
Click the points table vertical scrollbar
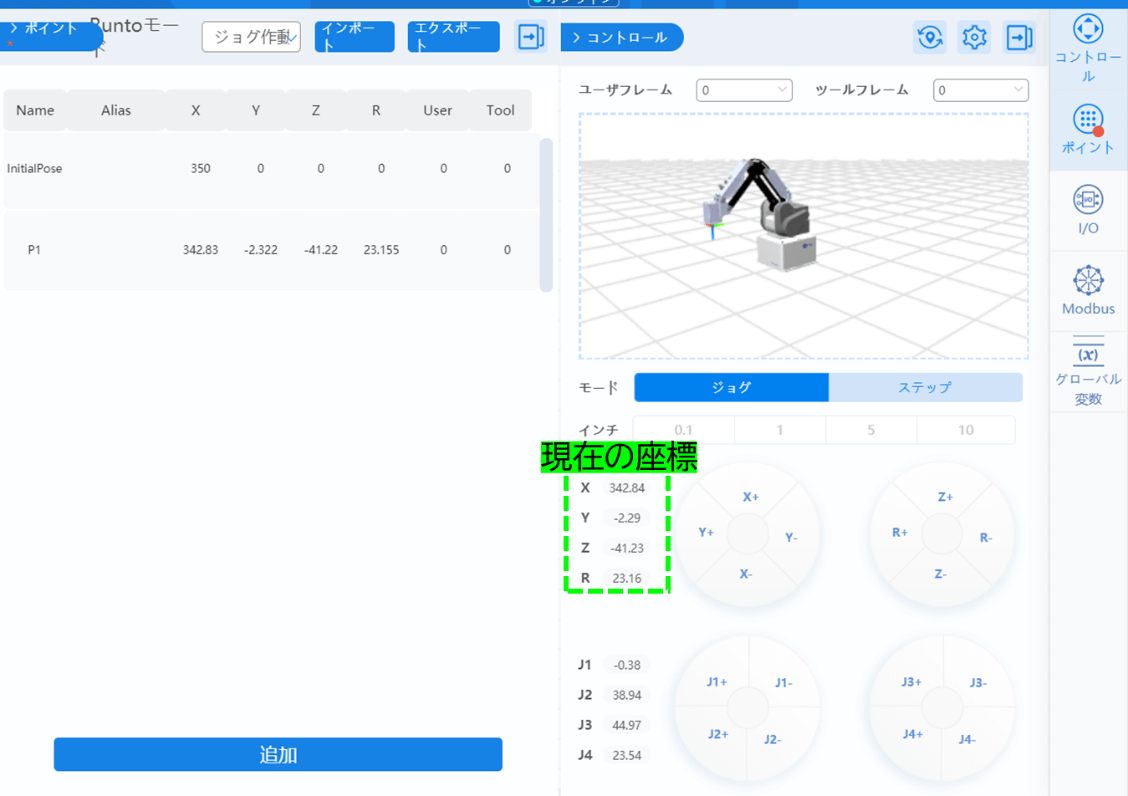tap(546, 214)
